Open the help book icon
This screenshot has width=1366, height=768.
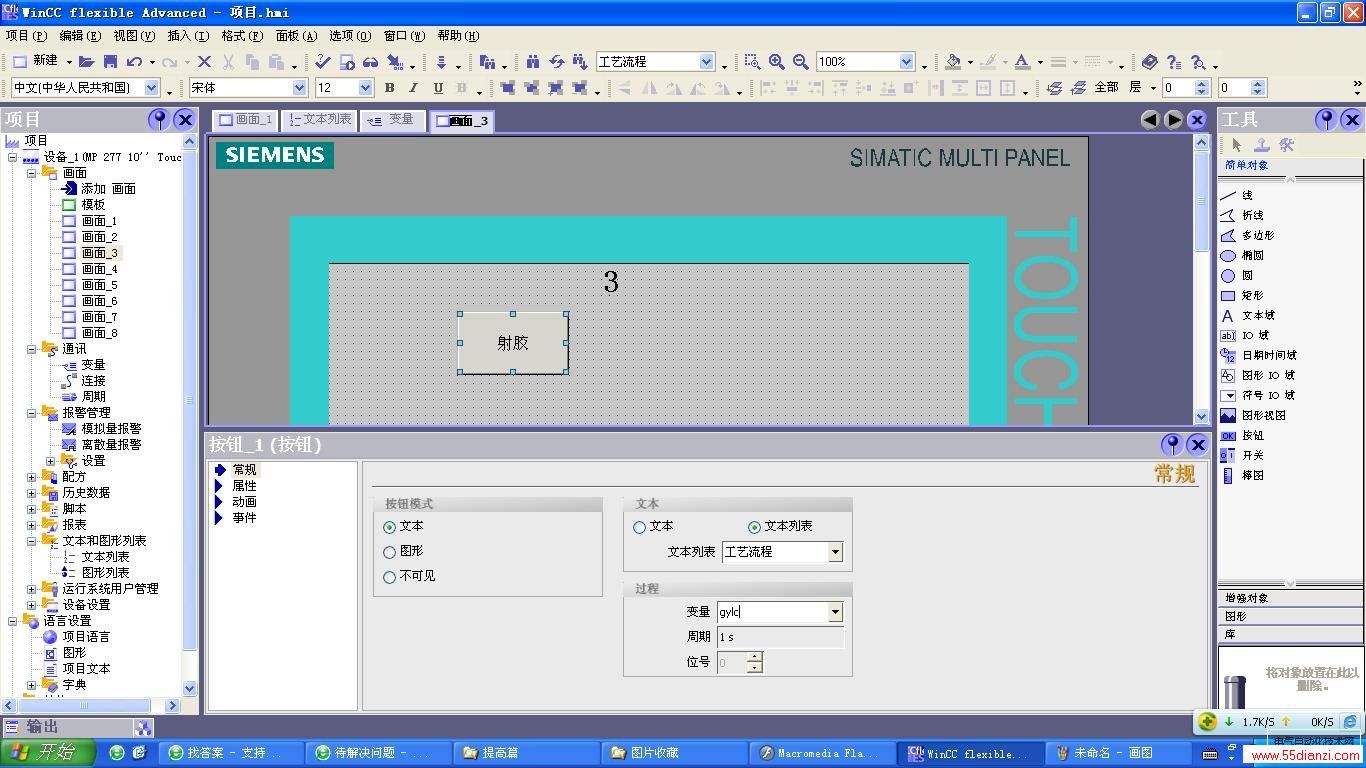pos(1150,62)
